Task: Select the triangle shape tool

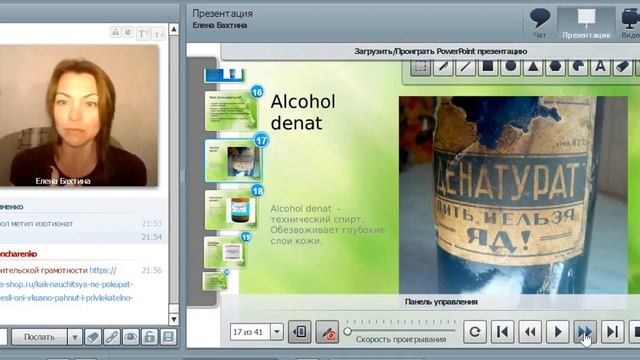Action: pos(533,67)
